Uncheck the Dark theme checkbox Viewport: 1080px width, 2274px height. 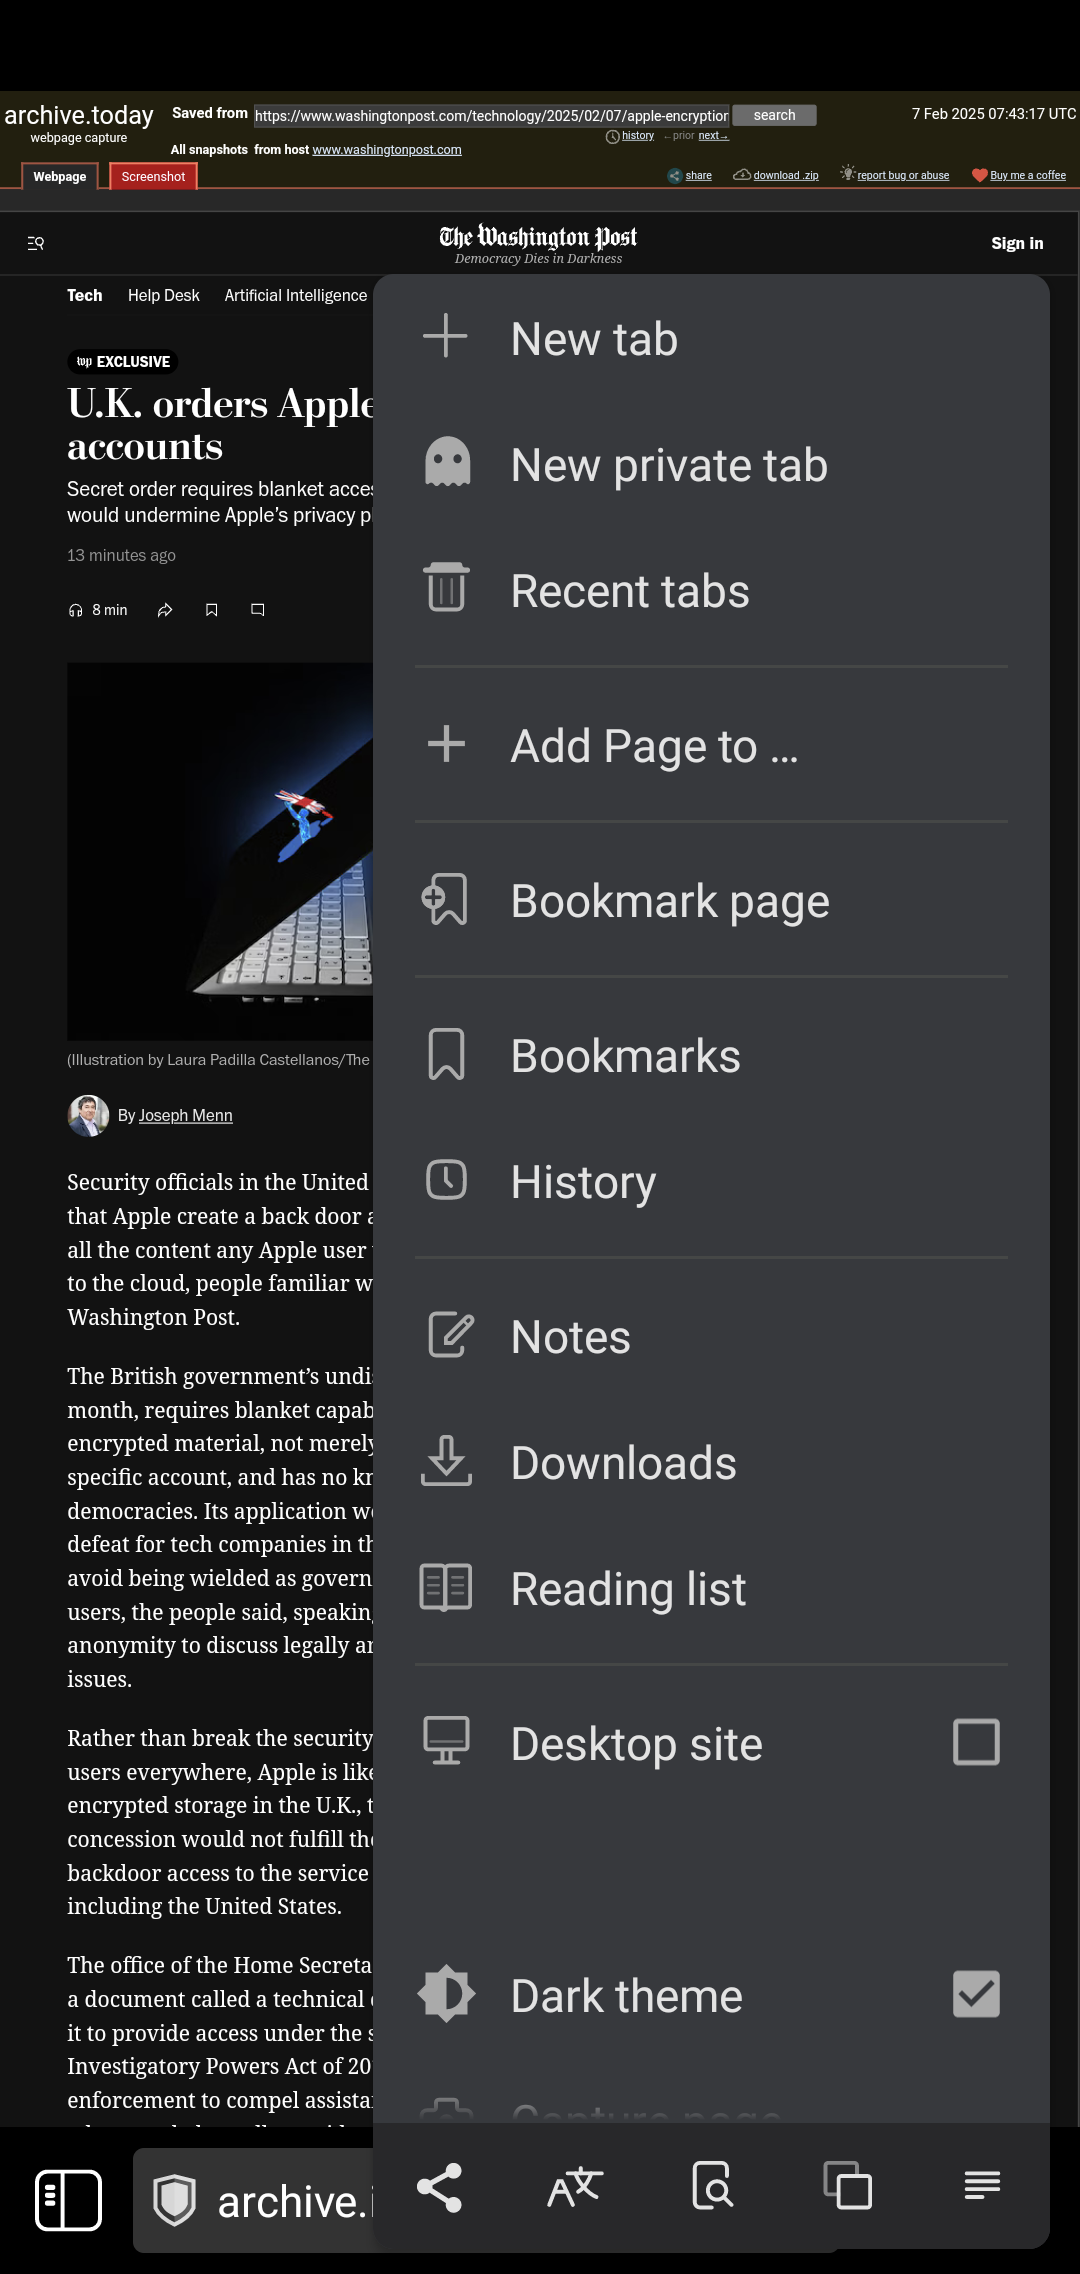tap(976, 1994)
